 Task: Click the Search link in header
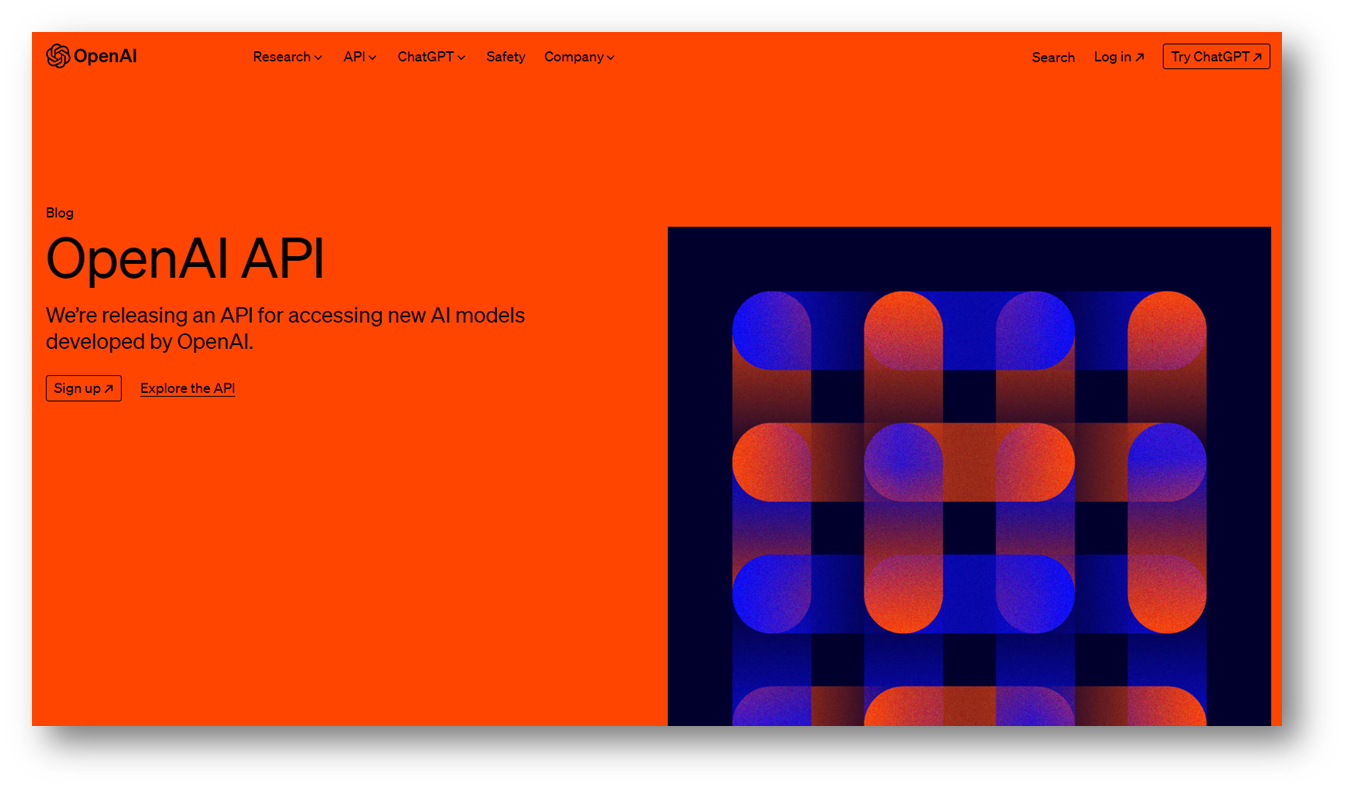[x=1053, y=57]
